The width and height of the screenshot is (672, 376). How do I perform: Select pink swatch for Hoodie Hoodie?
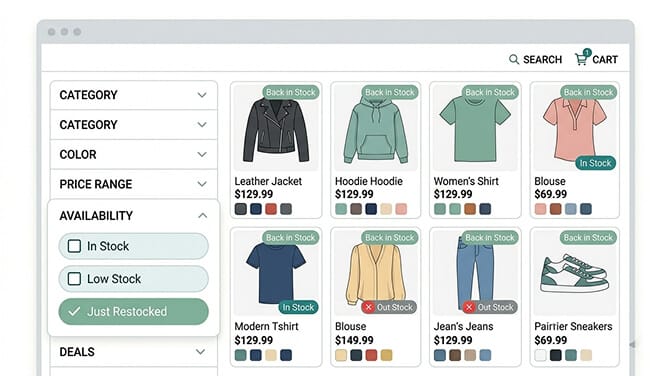[401, 209]
